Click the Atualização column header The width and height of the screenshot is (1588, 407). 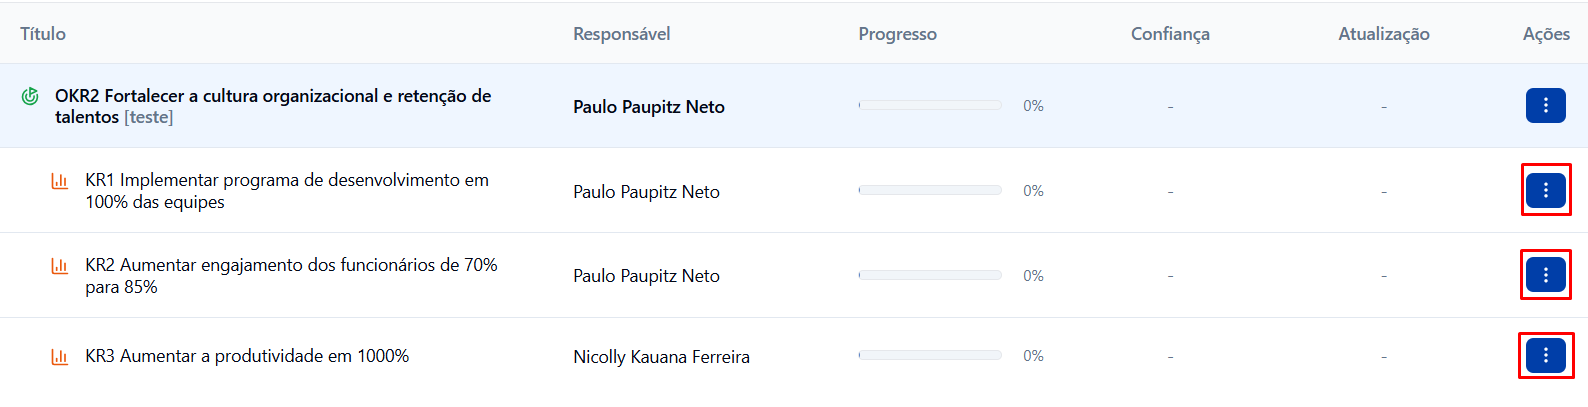pos(1384,34)
